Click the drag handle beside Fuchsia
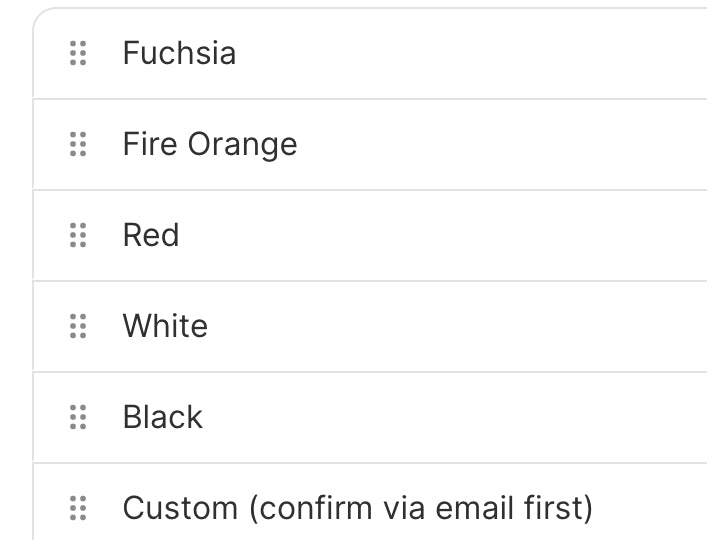707x540 pixels. point(78,53)
